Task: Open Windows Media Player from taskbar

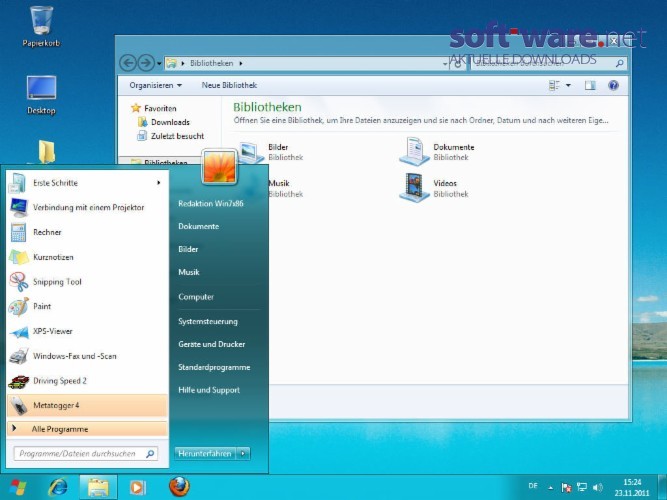Action: pos(137,487)
